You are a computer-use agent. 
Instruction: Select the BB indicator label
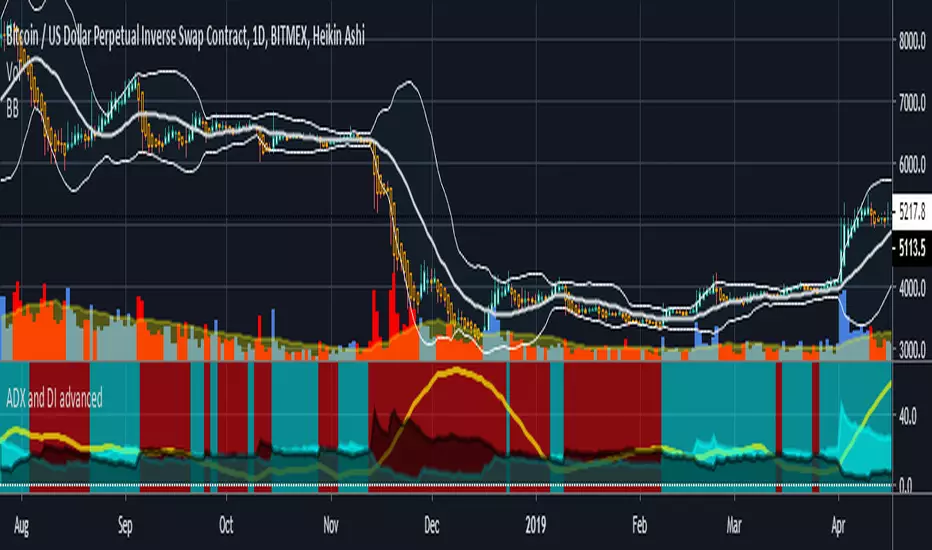click(x=12, y=109)
